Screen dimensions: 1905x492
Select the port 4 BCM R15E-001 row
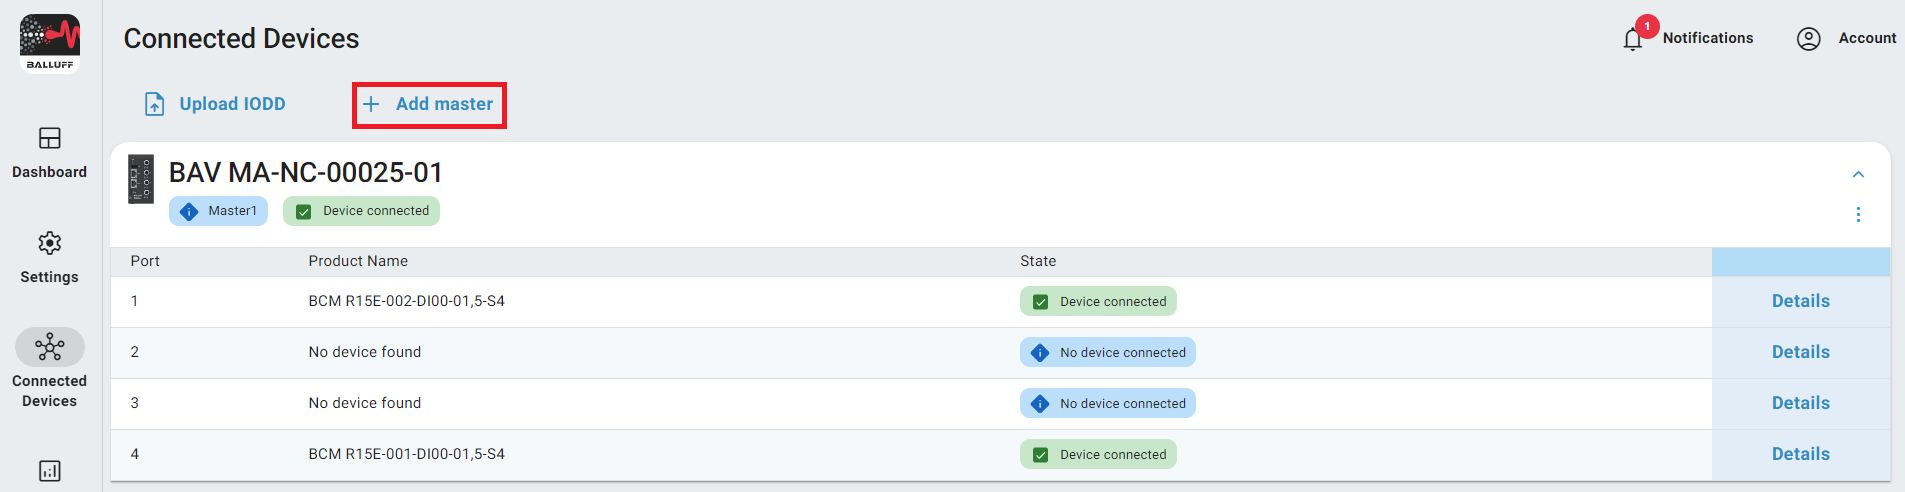(x=406, y=454)
